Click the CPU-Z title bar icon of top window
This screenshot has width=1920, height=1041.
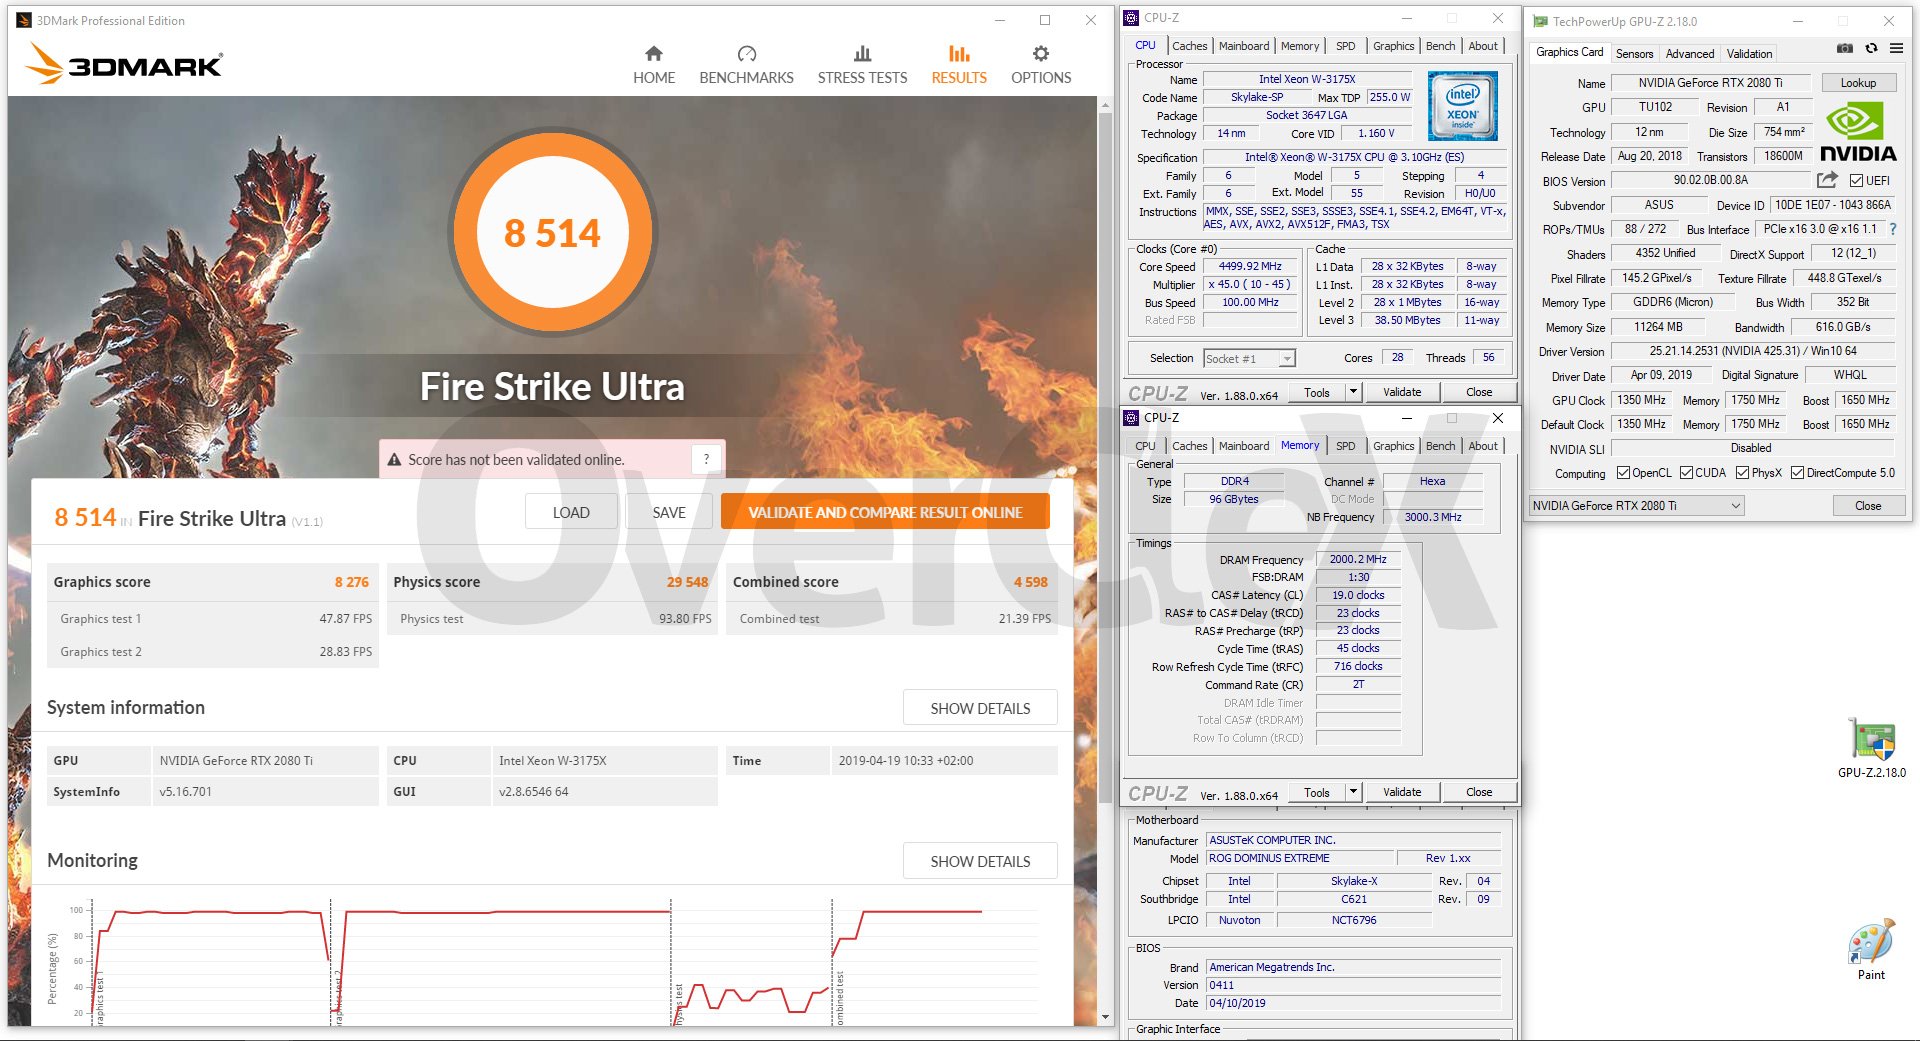[1131, 18]
